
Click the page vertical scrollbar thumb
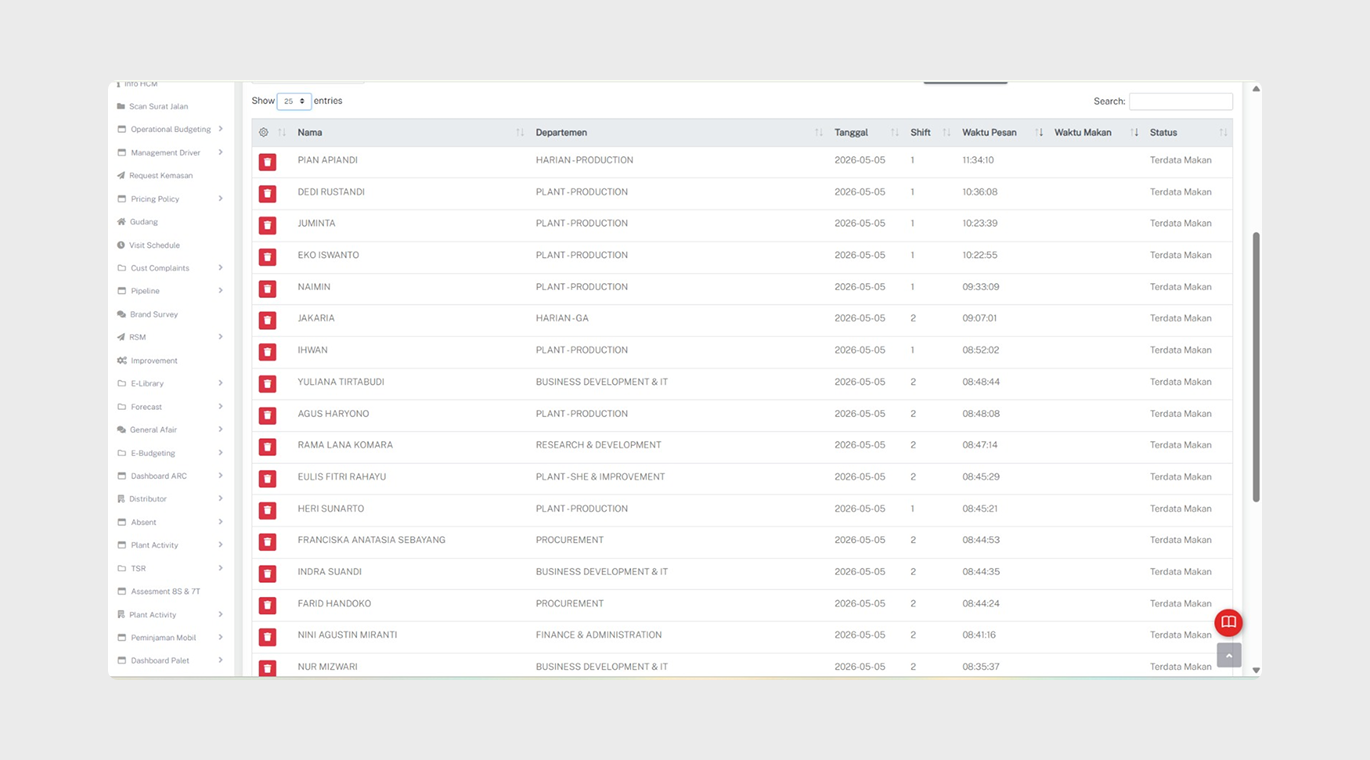point(1256,367)
